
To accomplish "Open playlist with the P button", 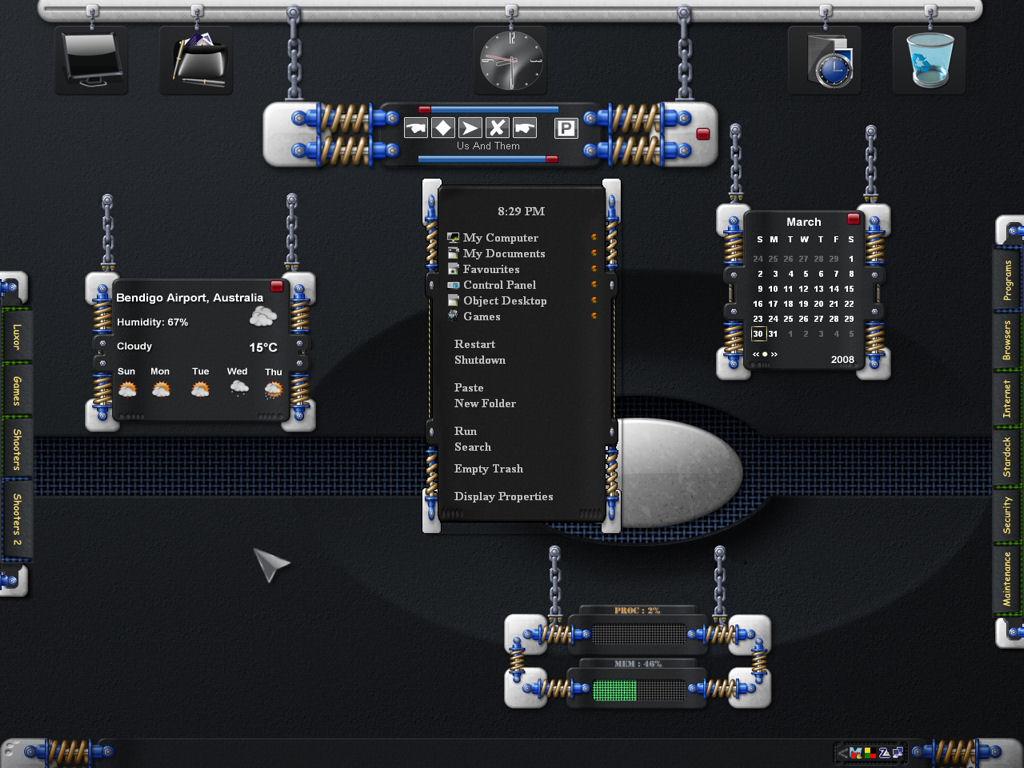I will point(566,128).
